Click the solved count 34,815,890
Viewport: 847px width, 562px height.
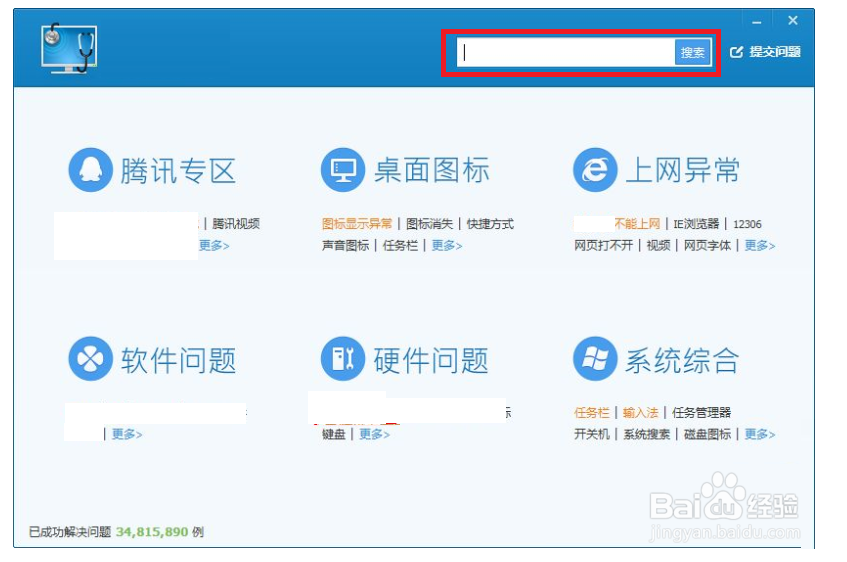pyautogui.click(x=152, y=532)
